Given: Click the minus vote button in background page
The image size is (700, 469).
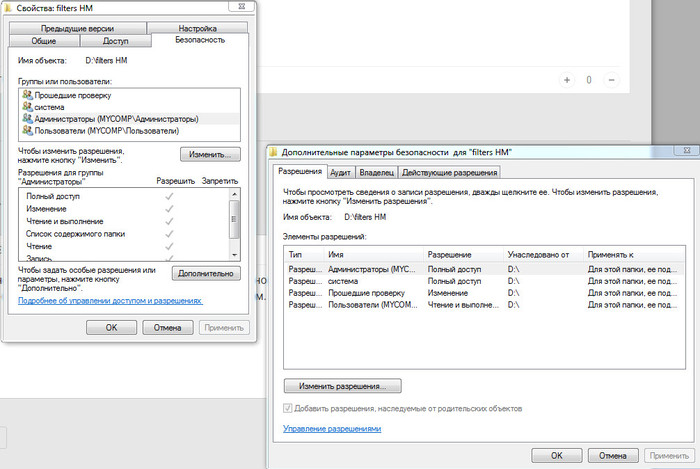Looking at the screenshot, I should (611, 80).
